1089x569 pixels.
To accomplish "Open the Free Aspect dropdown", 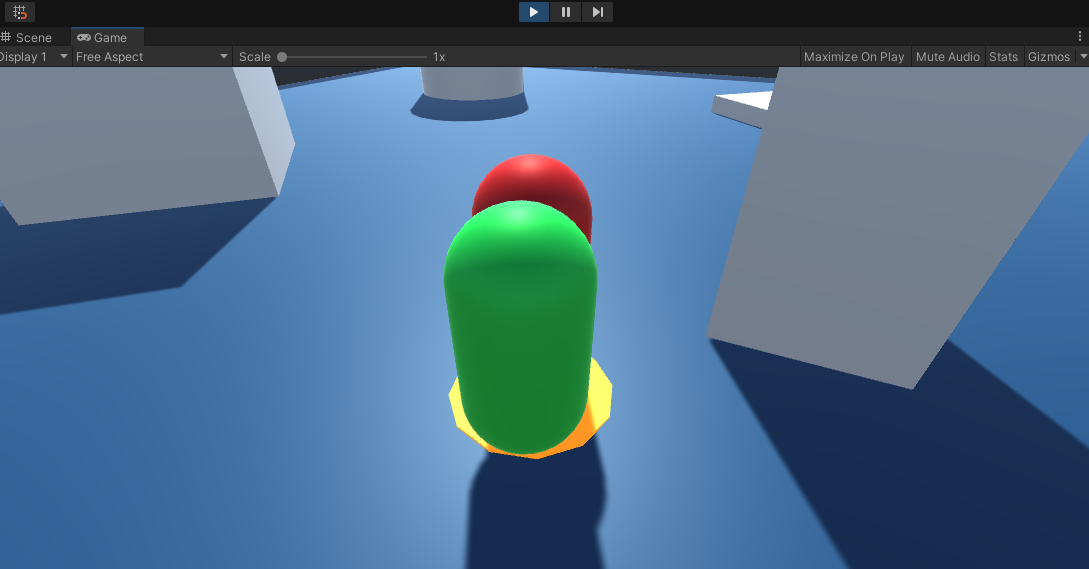I will (x=151, y=57).
